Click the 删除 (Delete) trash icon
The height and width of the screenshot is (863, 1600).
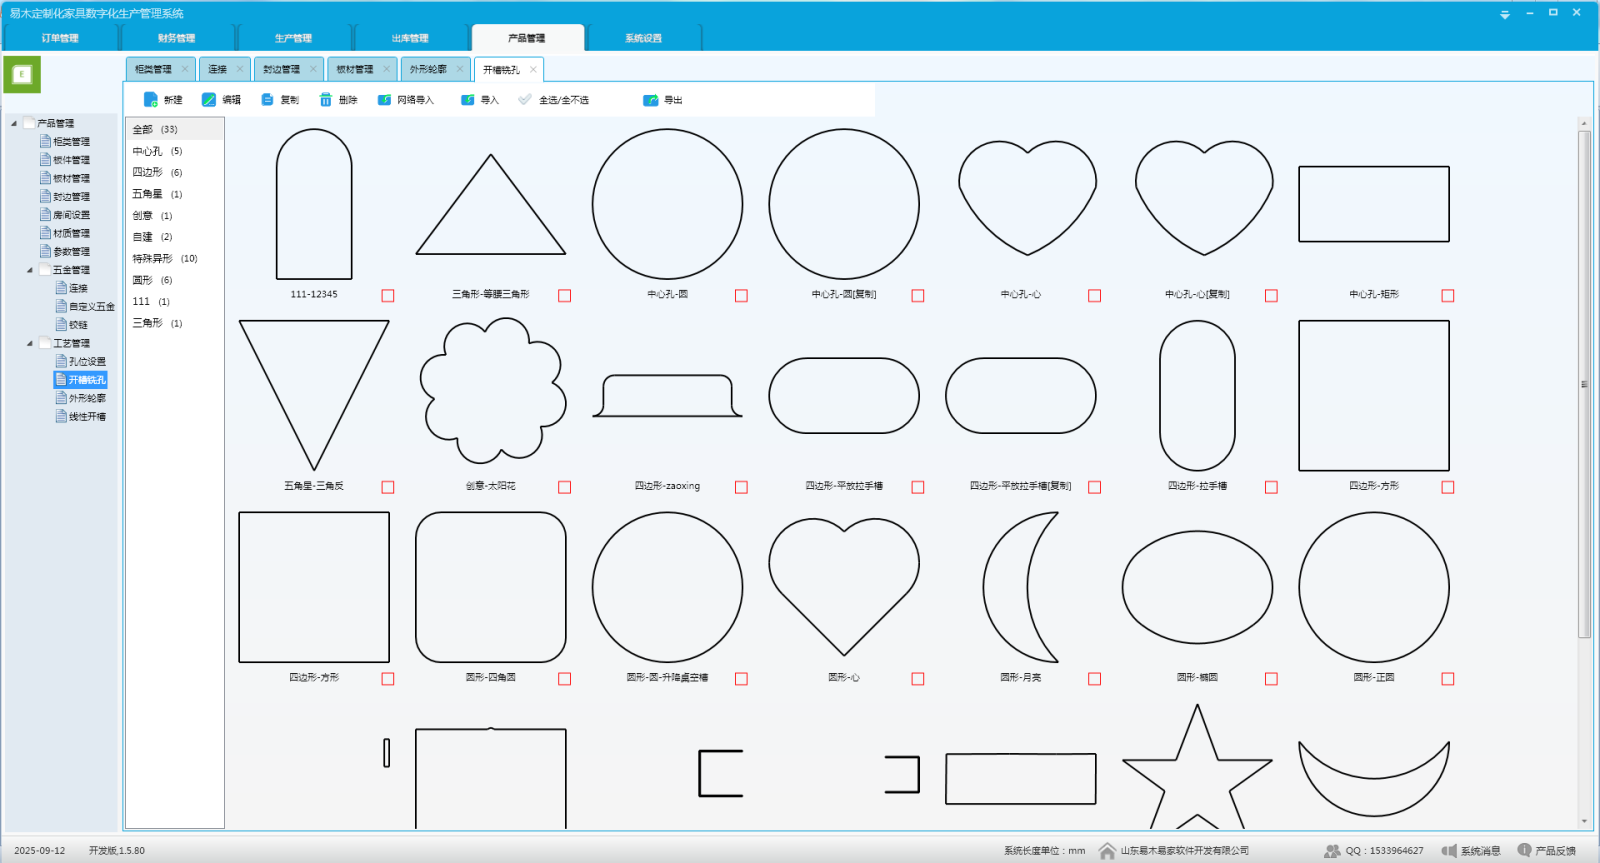[326, 100]
